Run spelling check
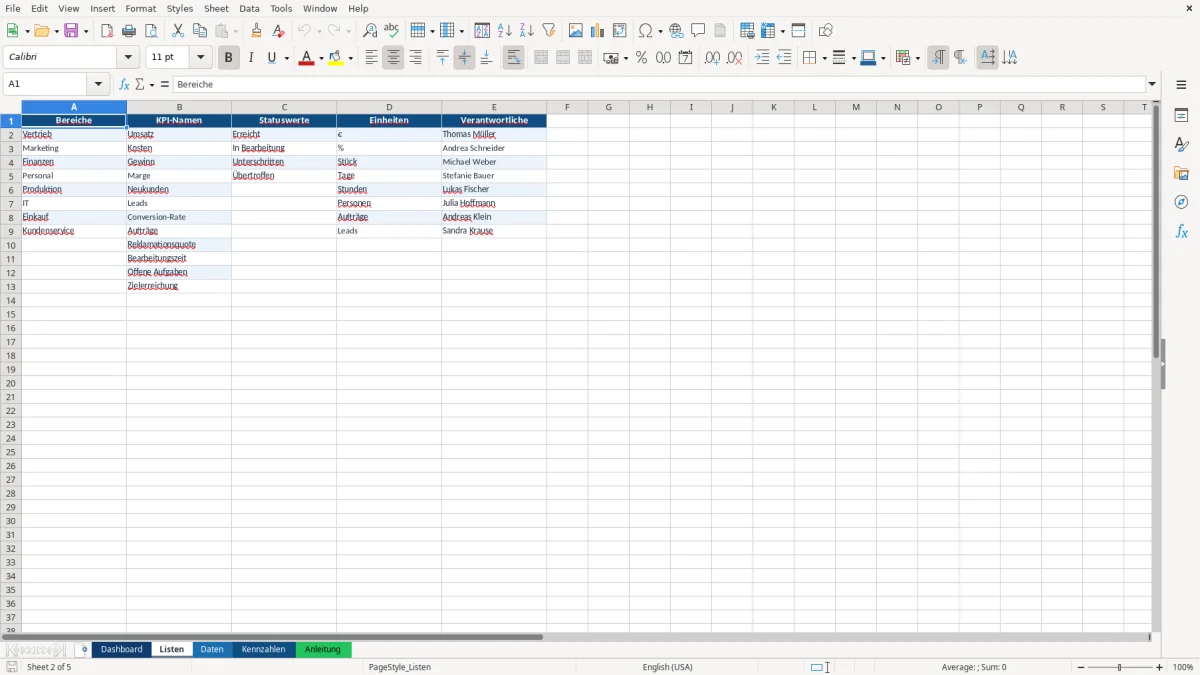This screenshot has width=1200, height=675. pos(392,31)
